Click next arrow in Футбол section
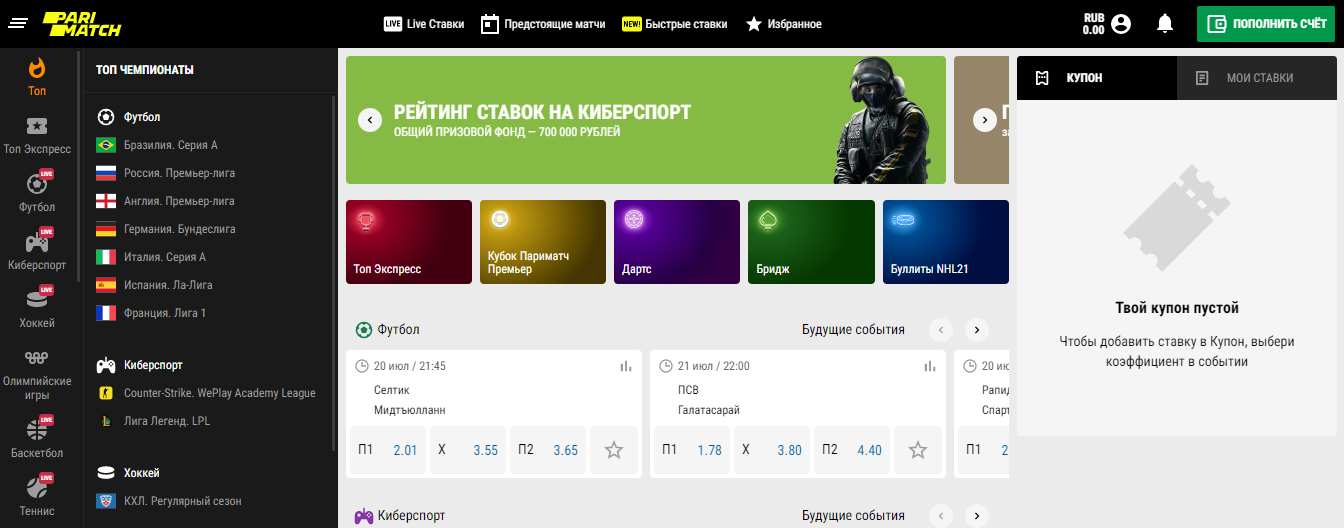Viewport: 1344px width, 528px height. tap(977, 330)
